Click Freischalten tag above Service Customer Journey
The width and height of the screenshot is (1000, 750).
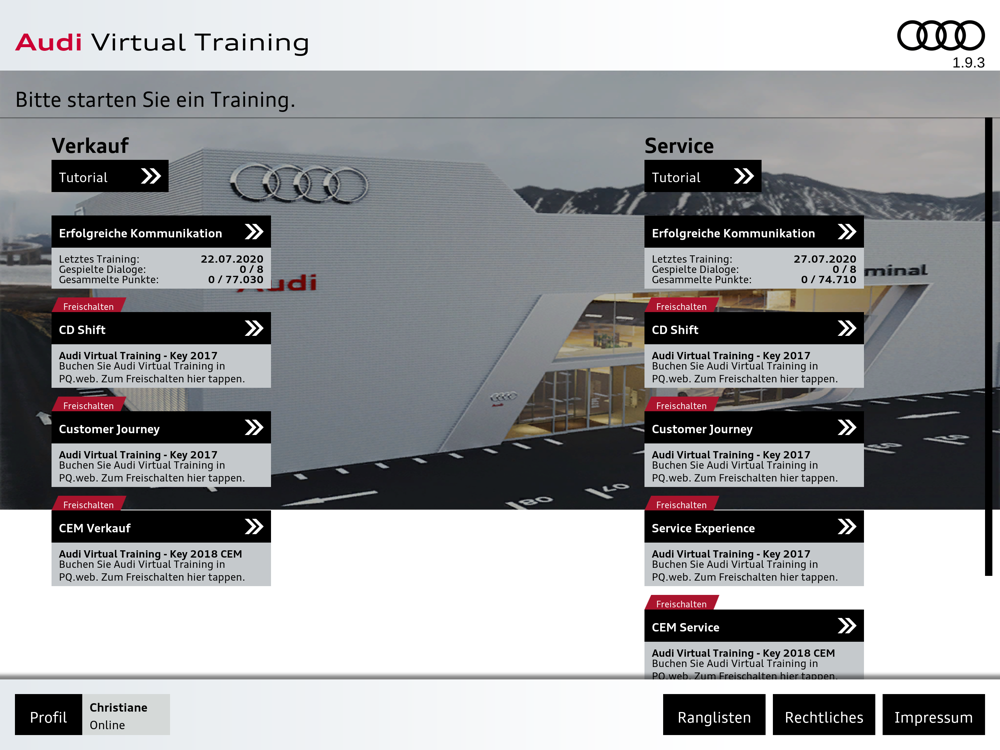pos(682,404)
